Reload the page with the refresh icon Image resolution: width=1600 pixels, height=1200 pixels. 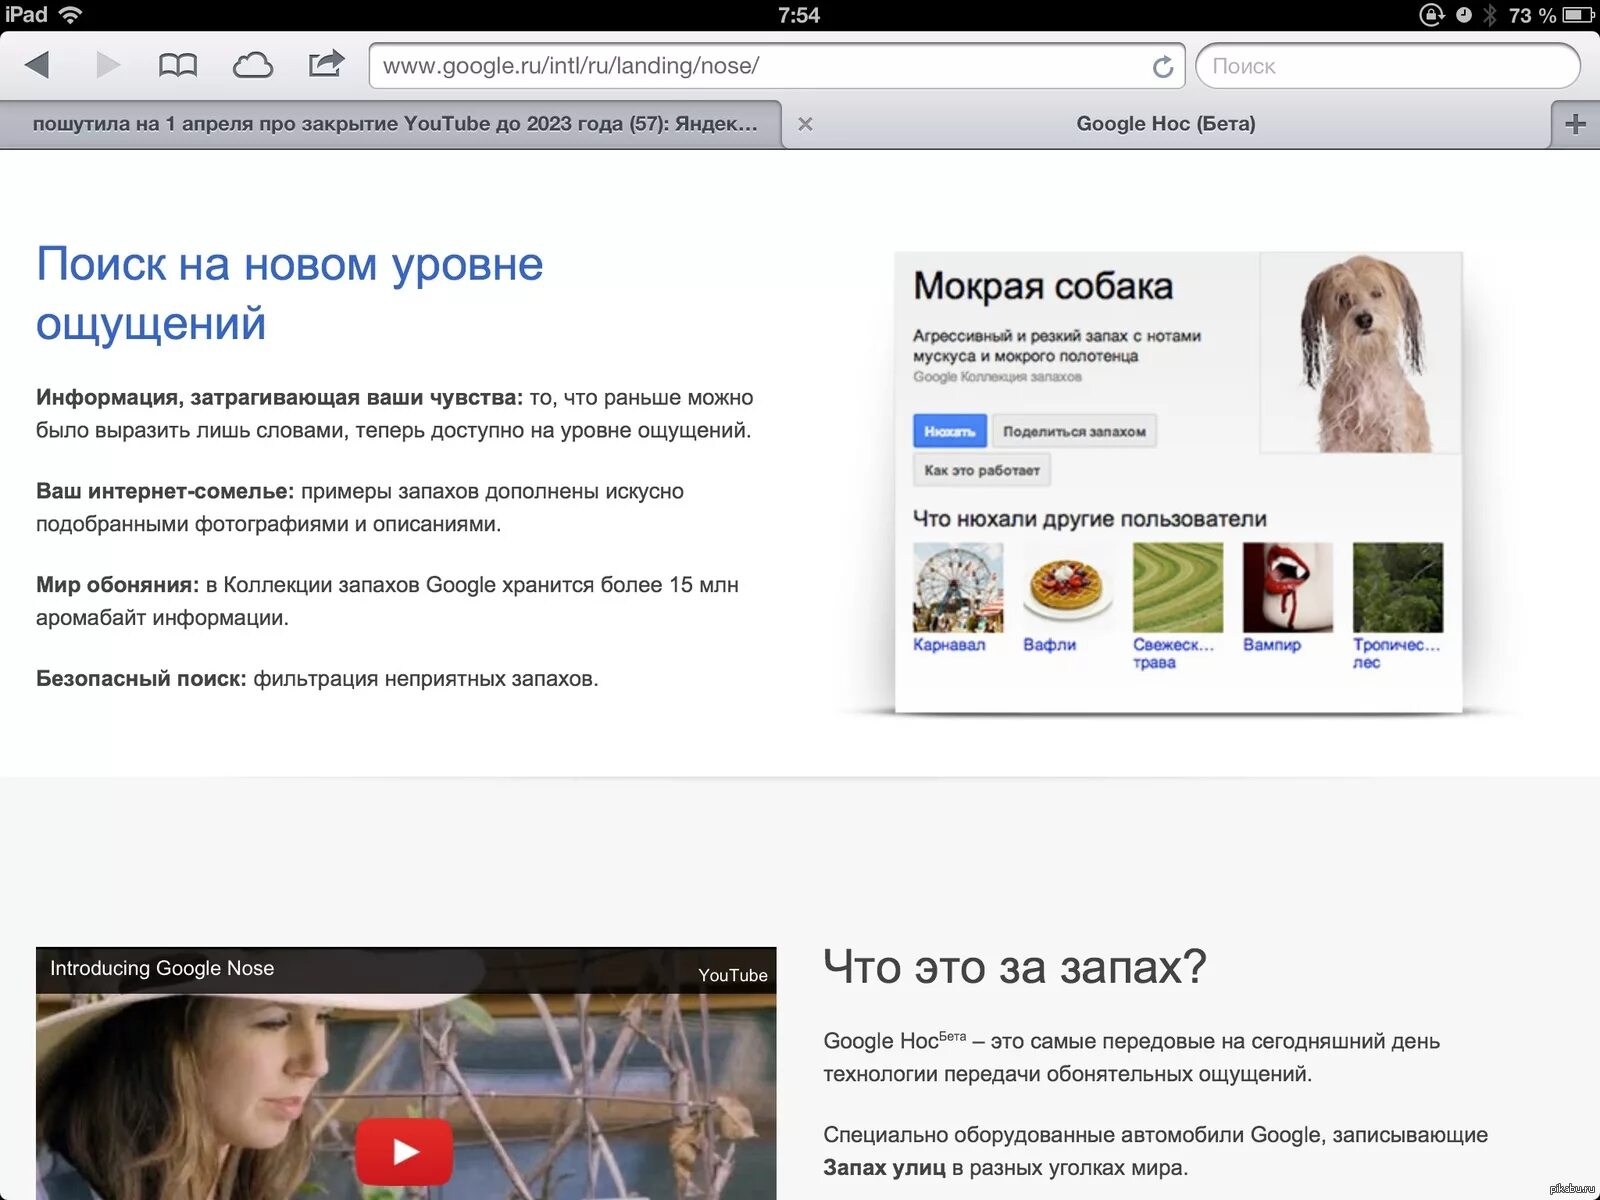[1162, 66]
